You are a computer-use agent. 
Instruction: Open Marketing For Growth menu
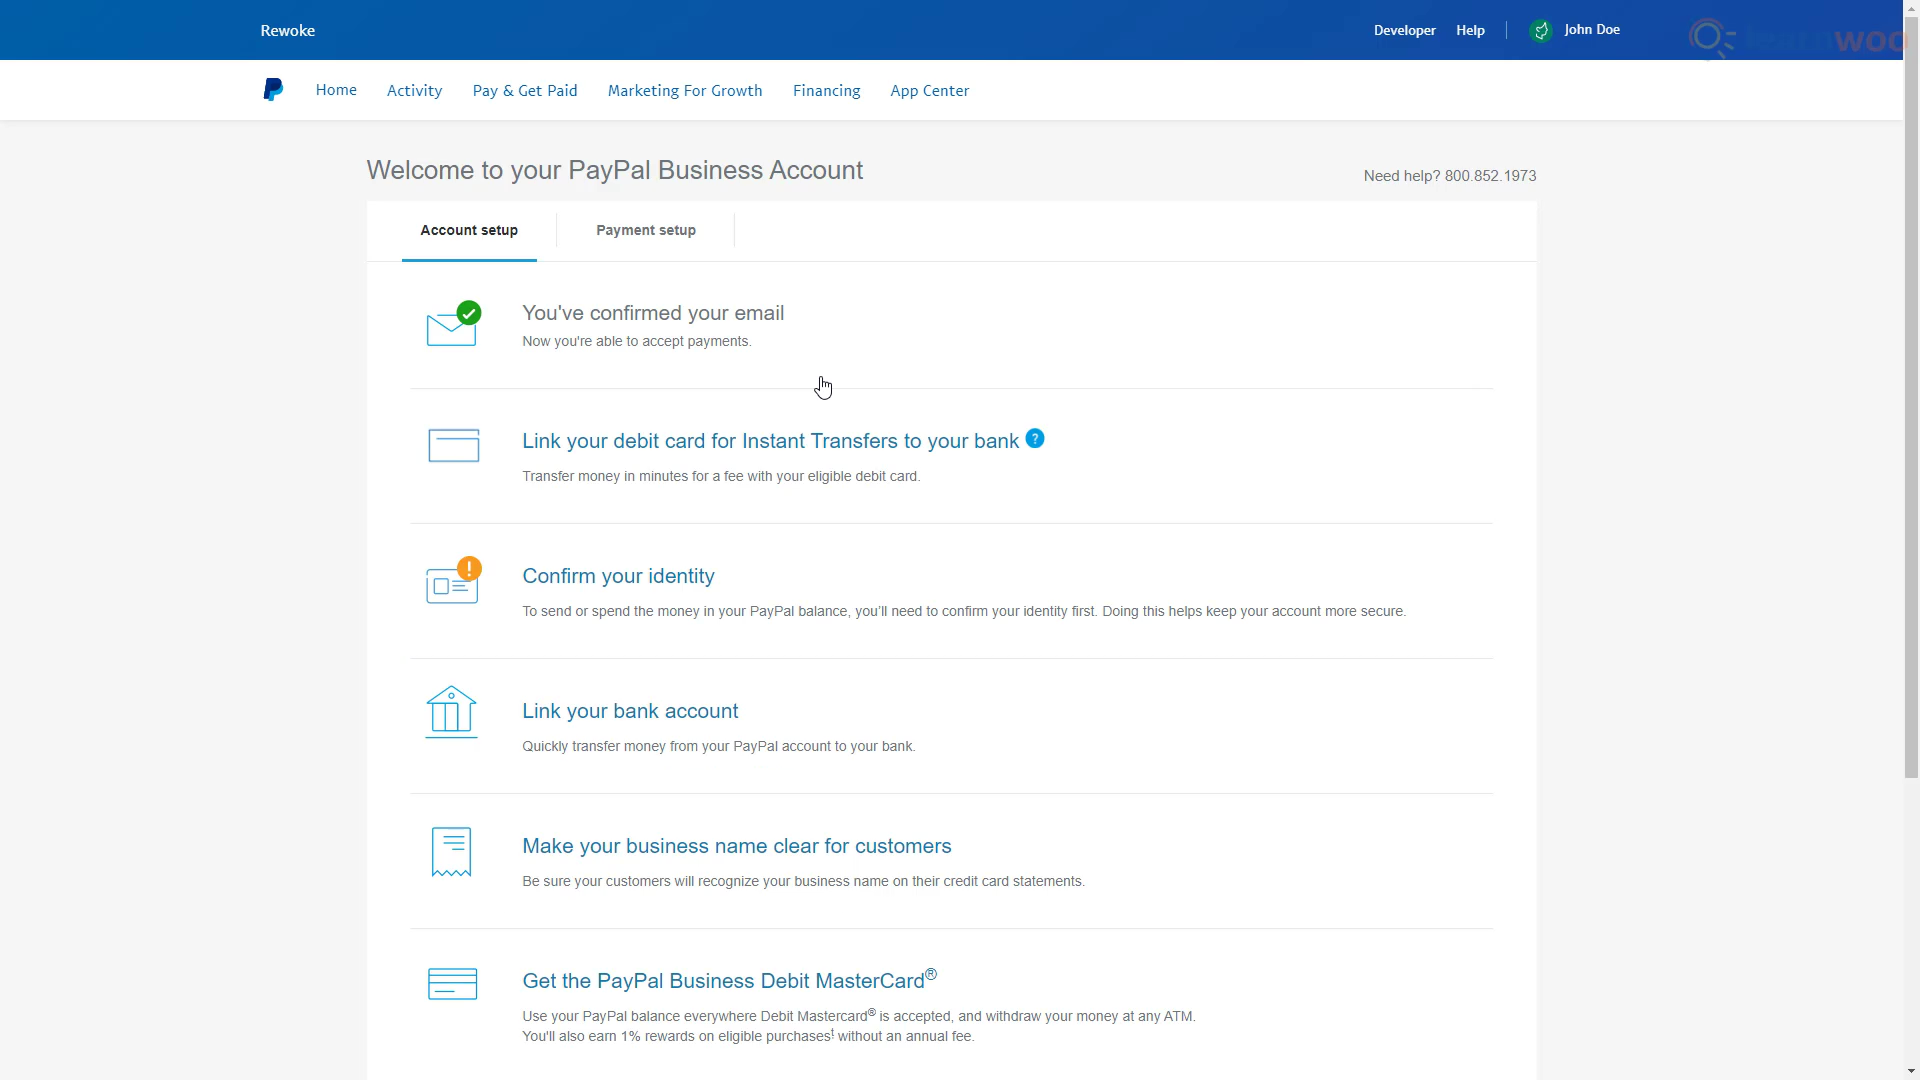tap(685, 91)
